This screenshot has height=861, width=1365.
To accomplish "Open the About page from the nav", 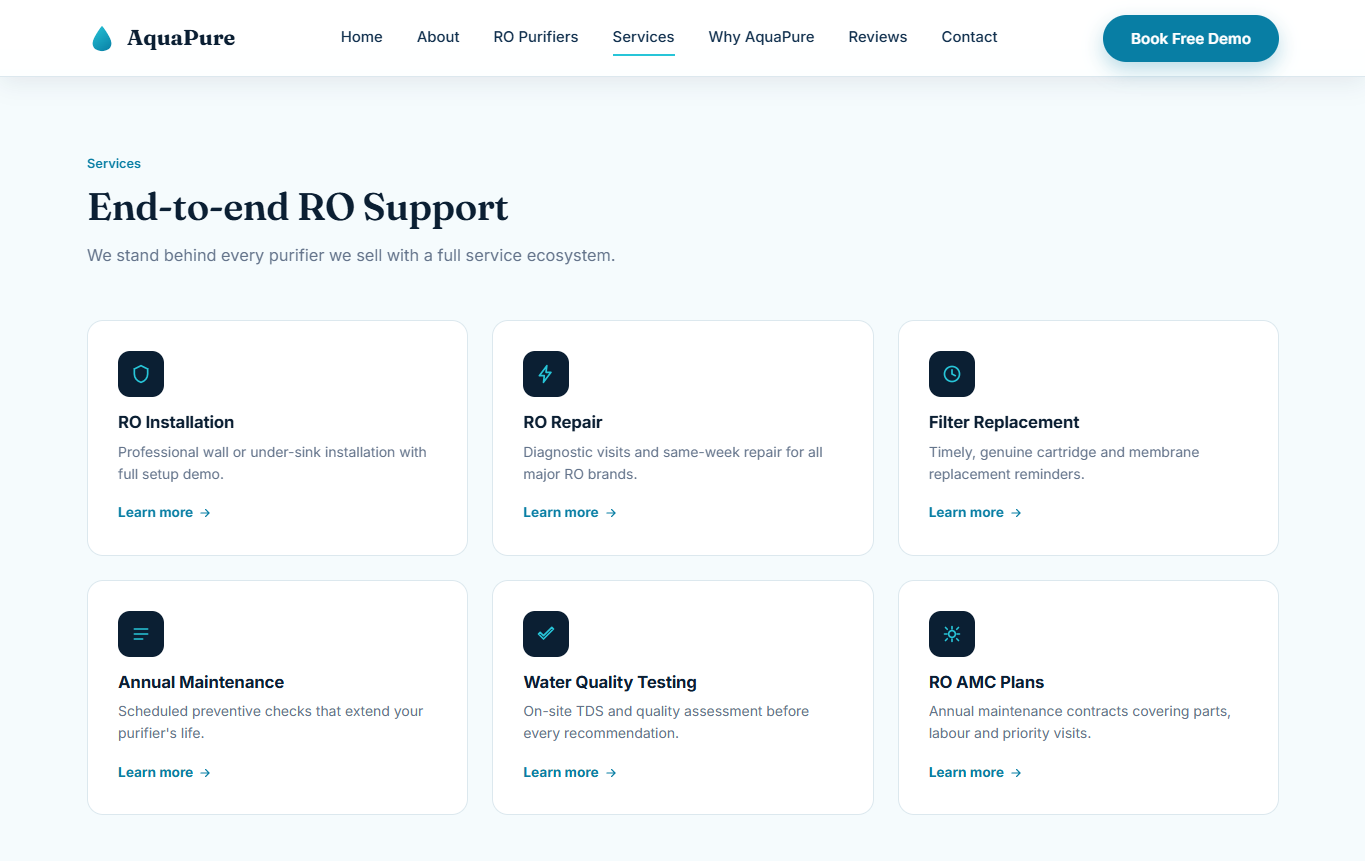I will coord(438,37).
